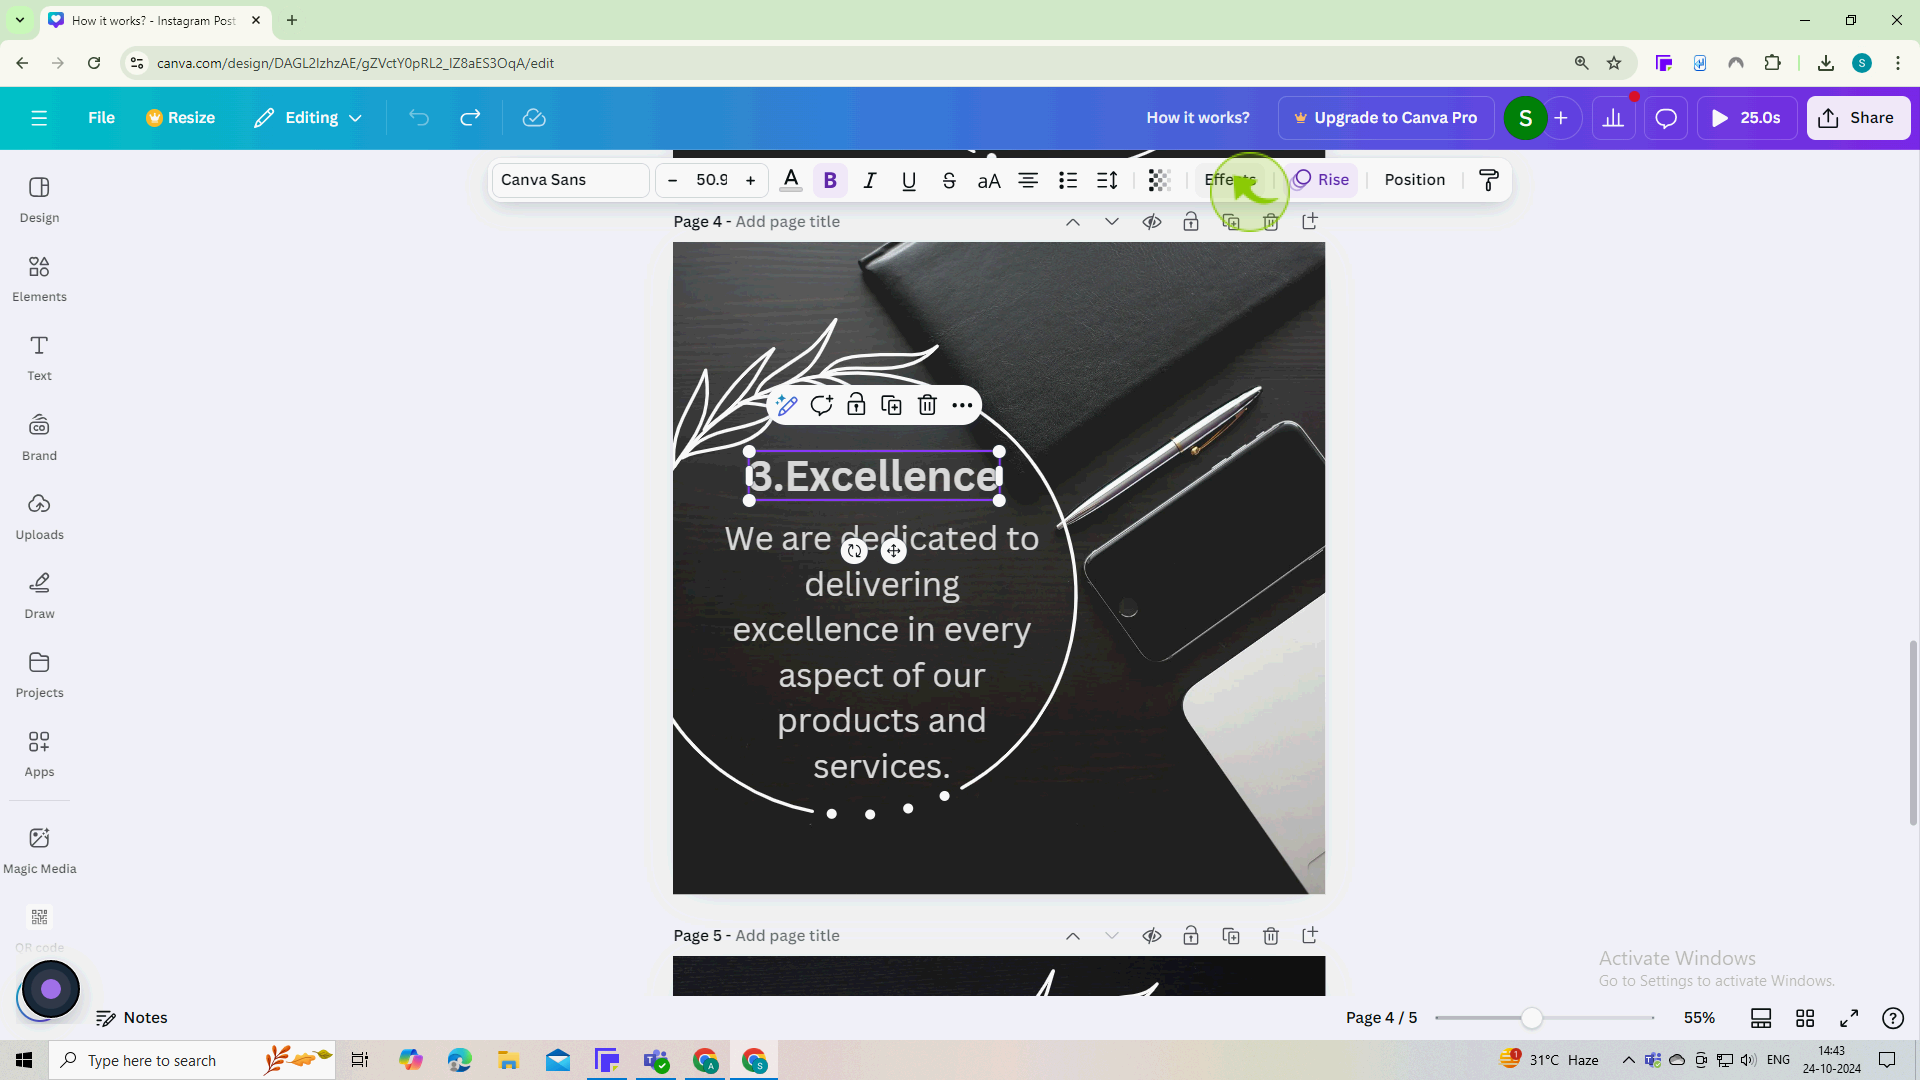The height and width of the screenshot is (1080, 1920).
Task: Click the Upgrade to Canva Pro button
Action: pos(1385,117)
